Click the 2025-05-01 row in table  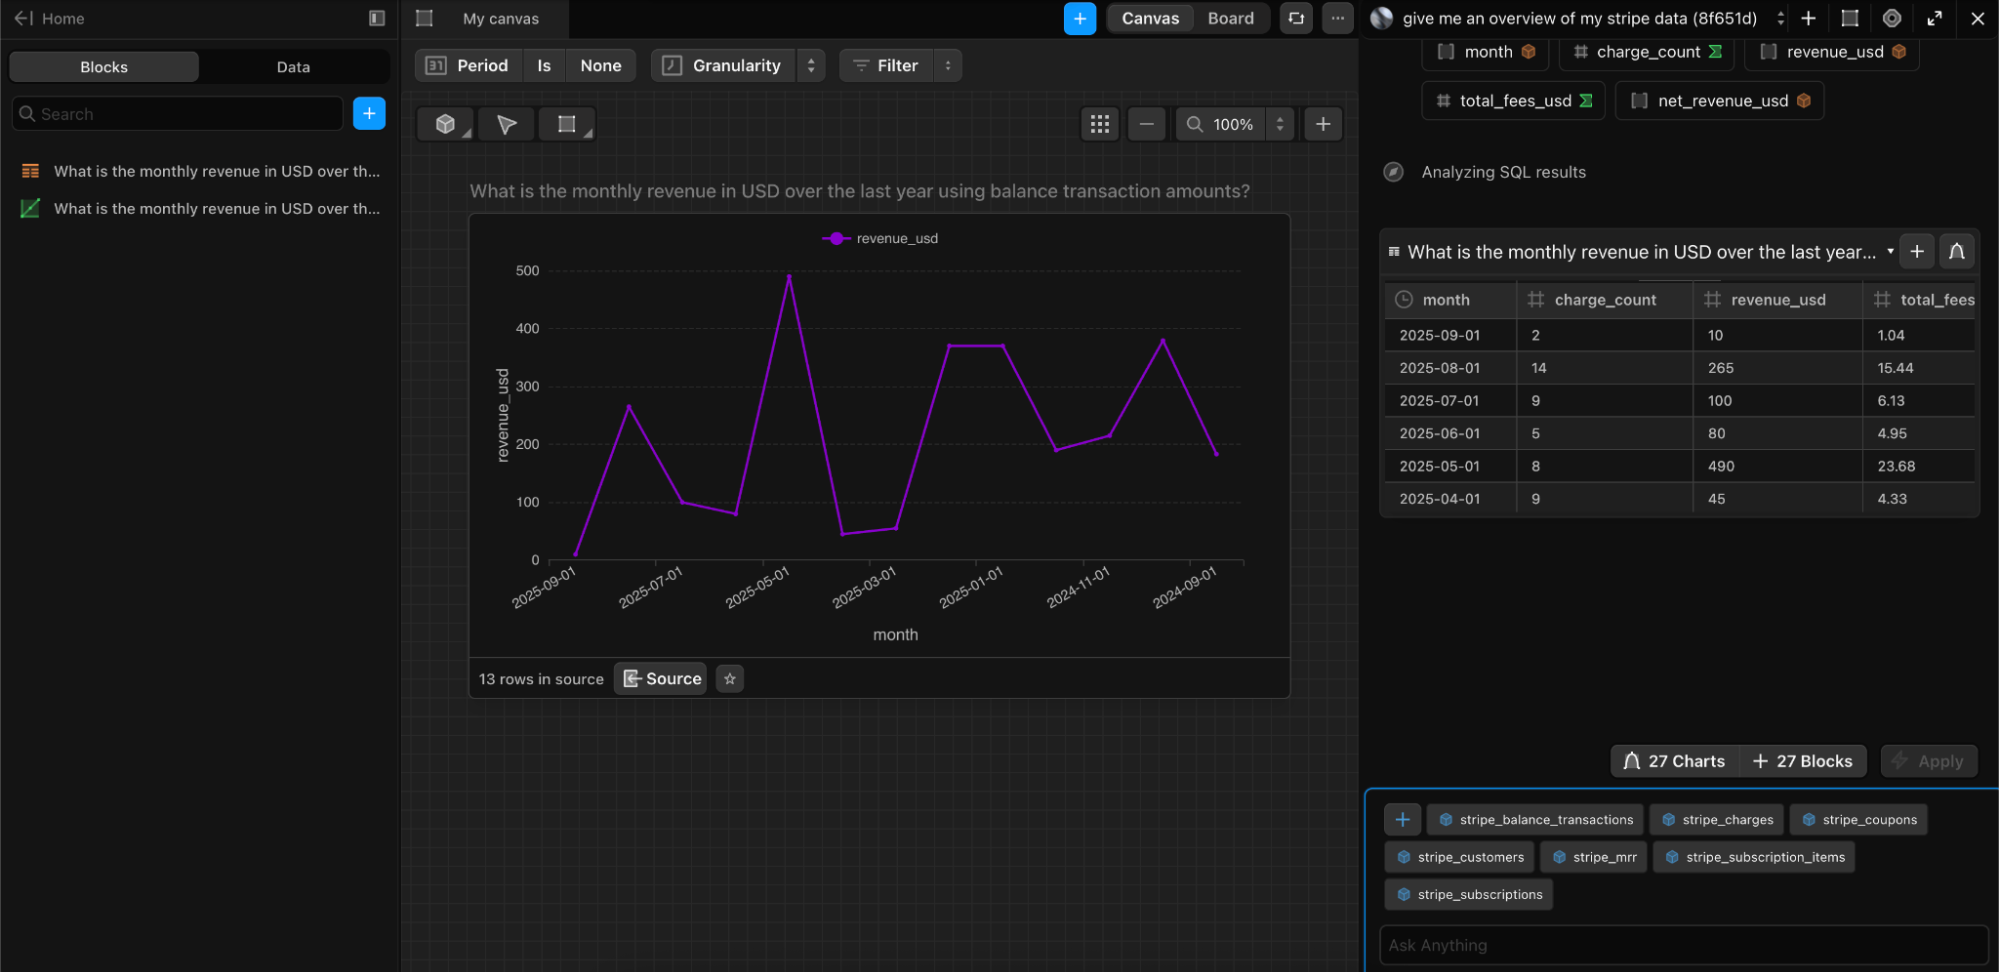click(x=1680, y=467)
